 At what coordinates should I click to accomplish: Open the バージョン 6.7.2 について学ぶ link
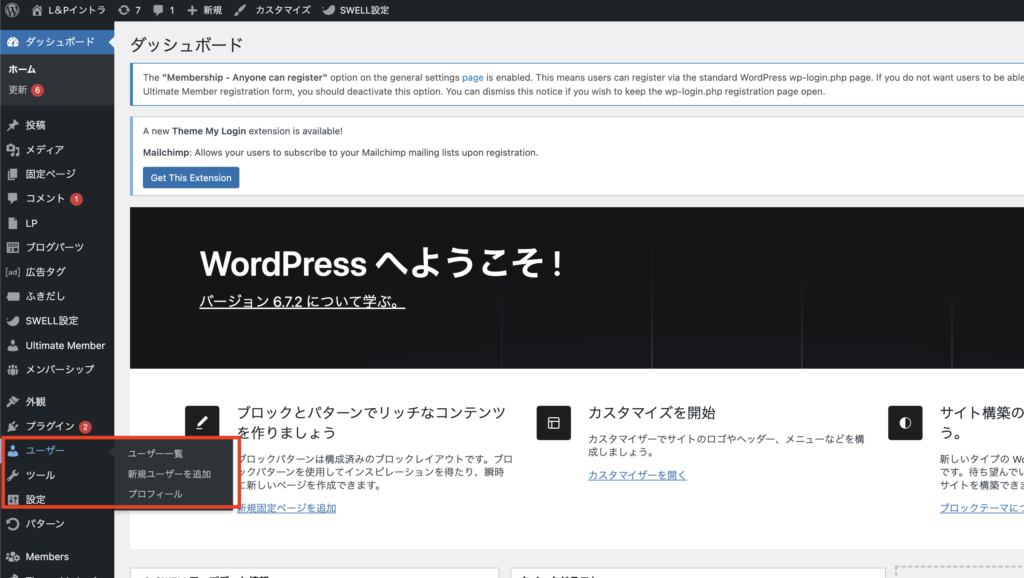302,301
